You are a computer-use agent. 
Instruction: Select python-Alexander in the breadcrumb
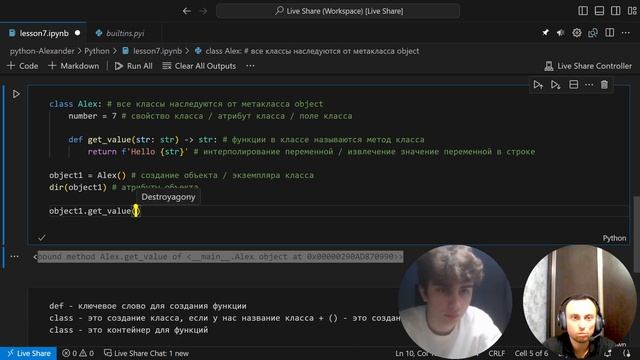(x=42, y=51)
